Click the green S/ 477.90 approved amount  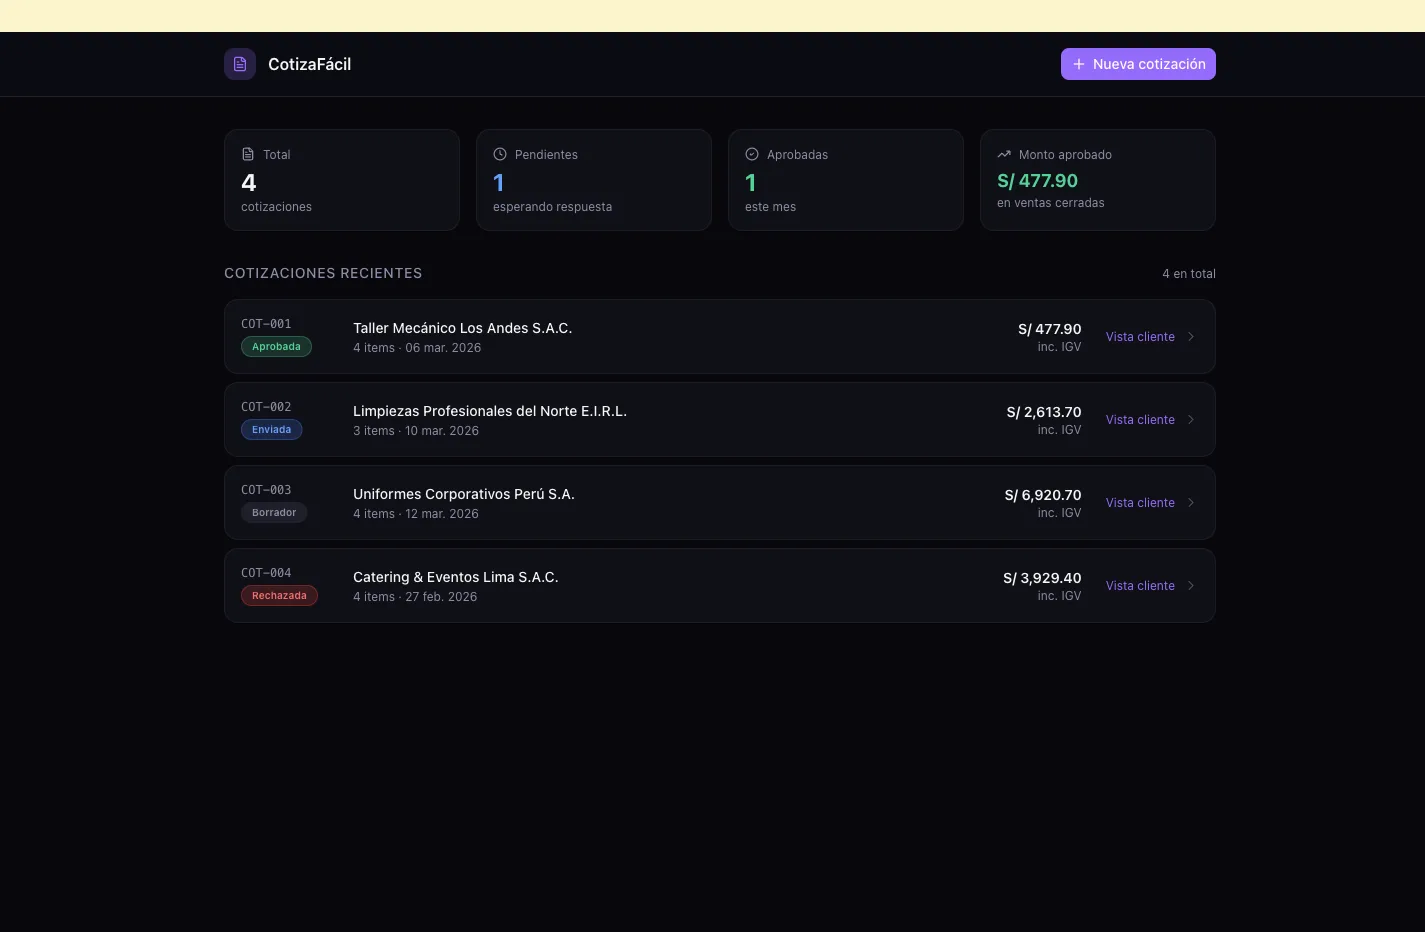[x=1037, y=181]
